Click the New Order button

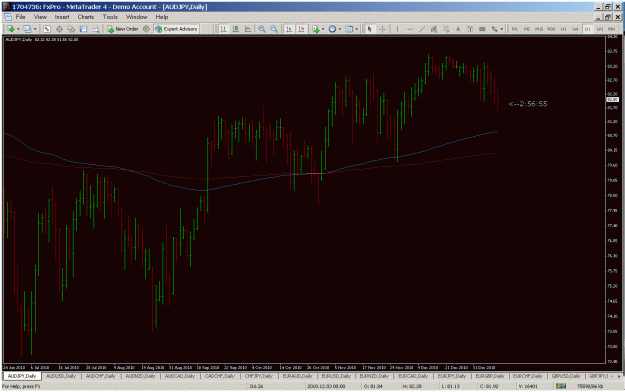[123, 29]
